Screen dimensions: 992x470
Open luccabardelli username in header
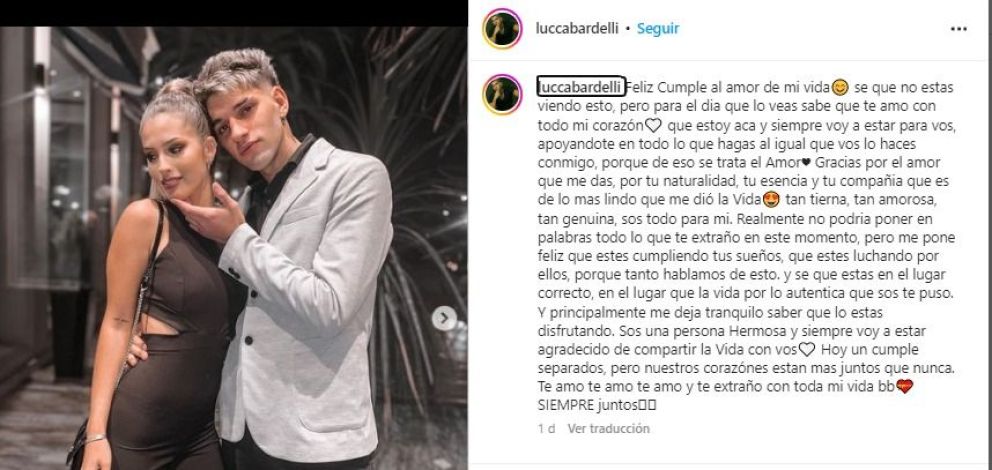tap(576, 28)
